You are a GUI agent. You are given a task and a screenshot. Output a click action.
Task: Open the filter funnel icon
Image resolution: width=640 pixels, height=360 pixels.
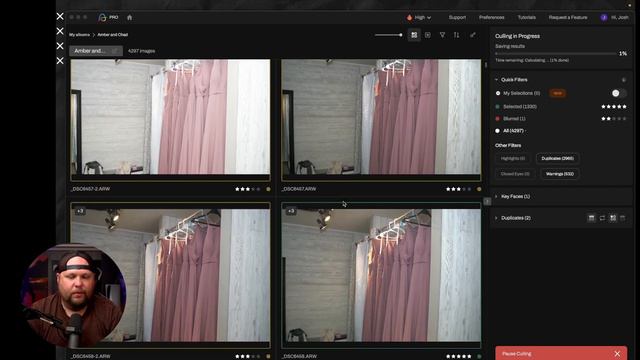(x=442, y=35)
